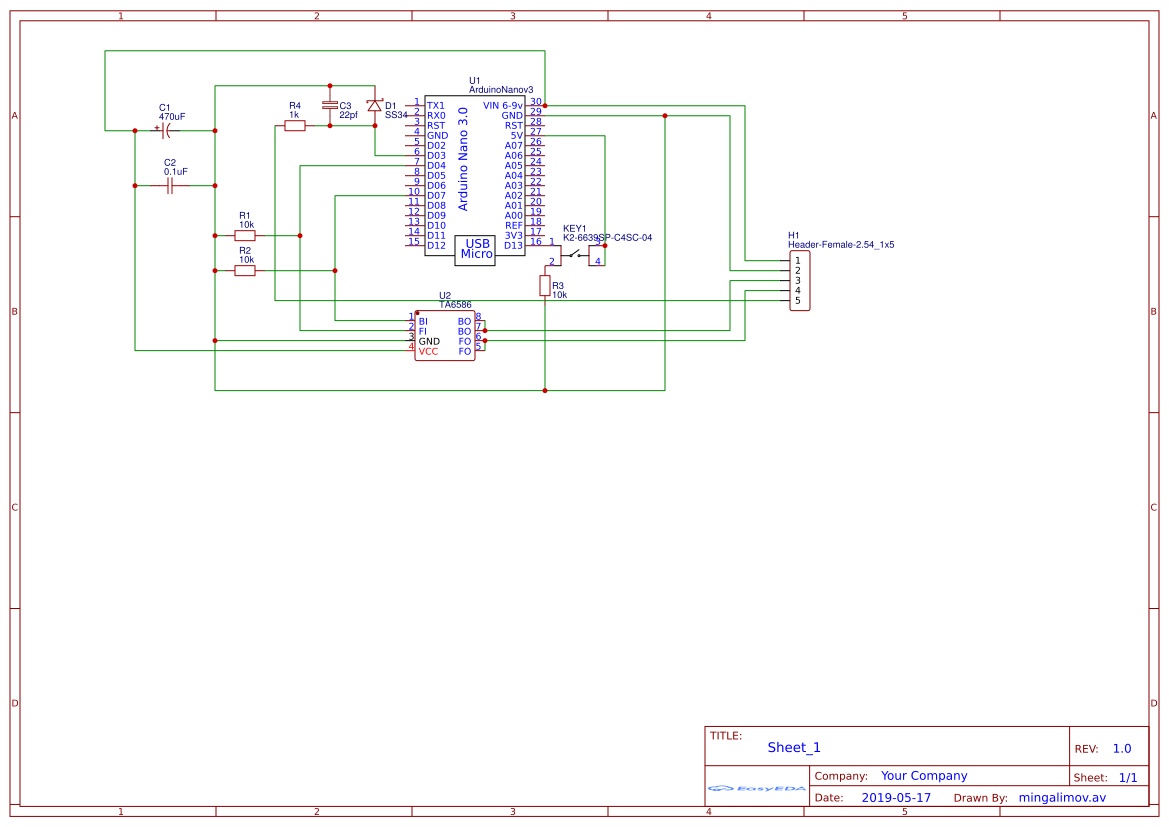Screen dimensions: 1169x827
Task: Click the 3V3 pin label
Action: tap(514, 236)
